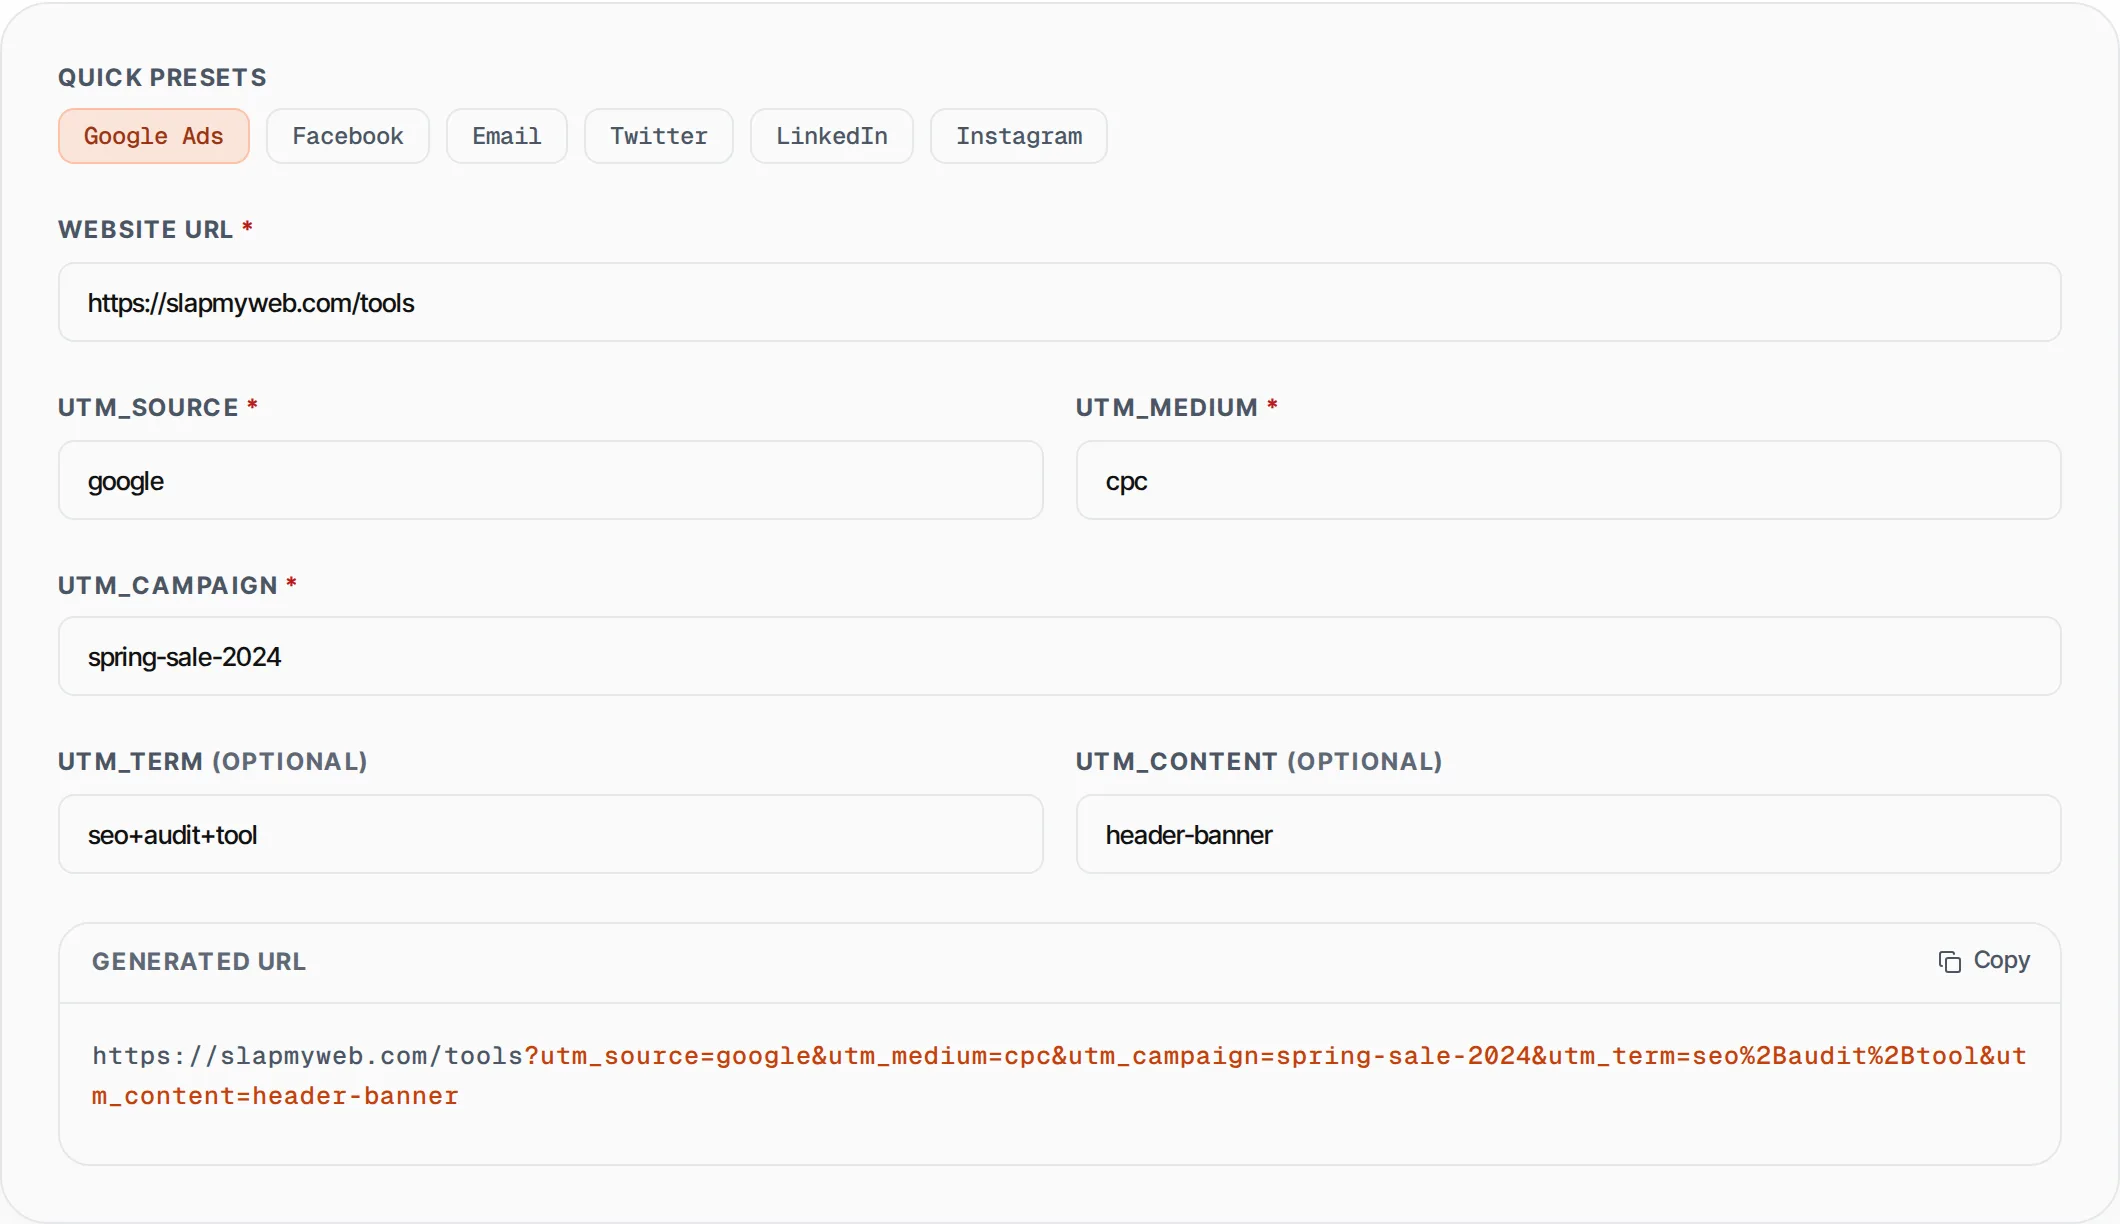2120x1224 pixels.
Task: Select the Google Ads preset
Action: pos(153,136)
